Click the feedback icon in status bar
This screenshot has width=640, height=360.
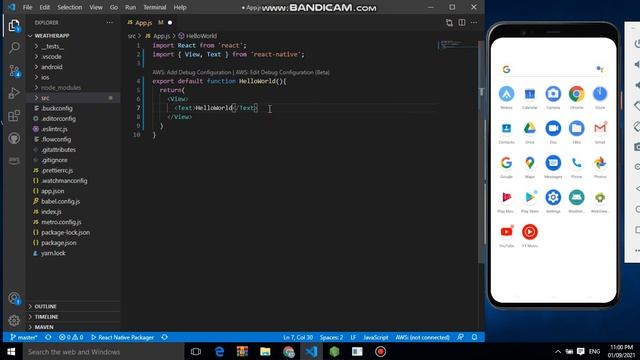click(460, 337)
